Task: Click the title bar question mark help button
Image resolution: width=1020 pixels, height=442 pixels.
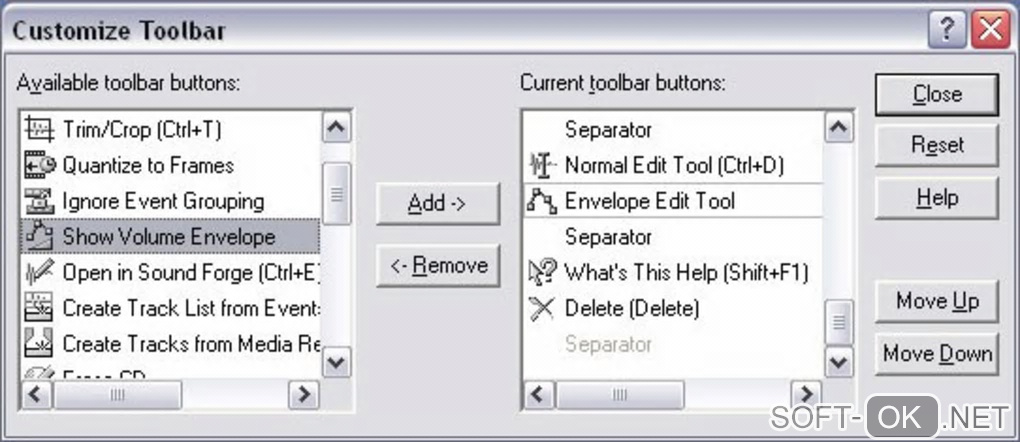Action: 946,30
